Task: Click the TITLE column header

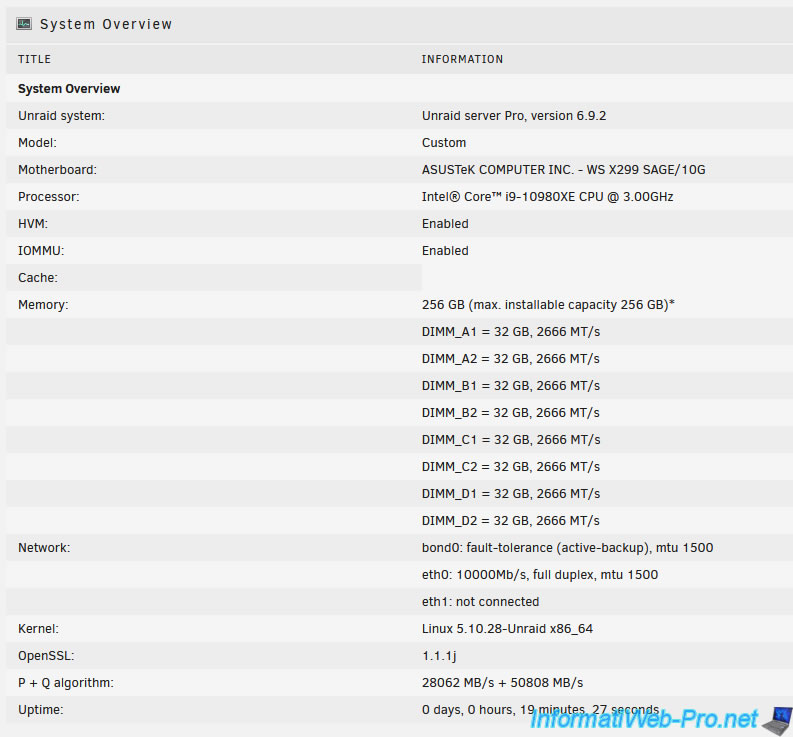Action: pyautogui.click(x=34, y=60)
